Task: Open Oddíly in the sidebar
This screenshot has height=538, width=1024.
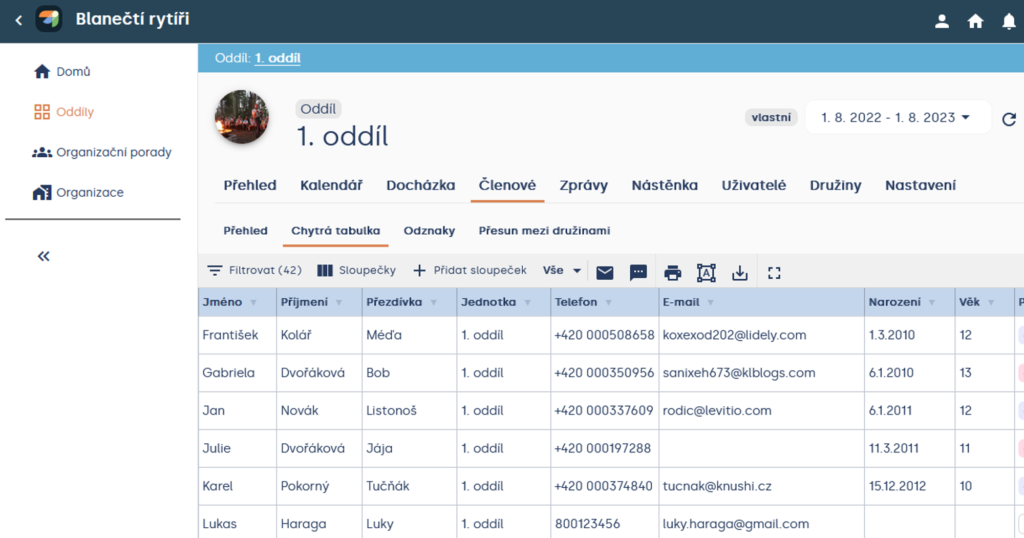Action: (x=63, y=112)
